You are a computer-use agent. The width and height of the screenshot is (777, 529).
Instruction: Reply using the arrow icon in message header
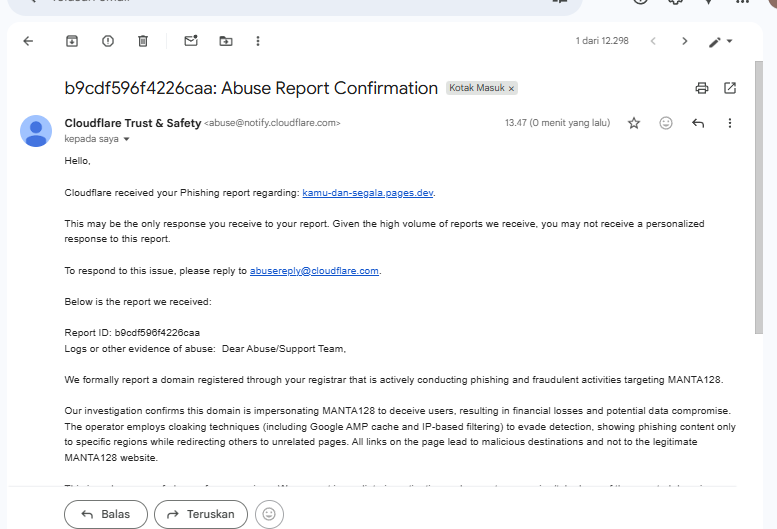tap(698, 123)
